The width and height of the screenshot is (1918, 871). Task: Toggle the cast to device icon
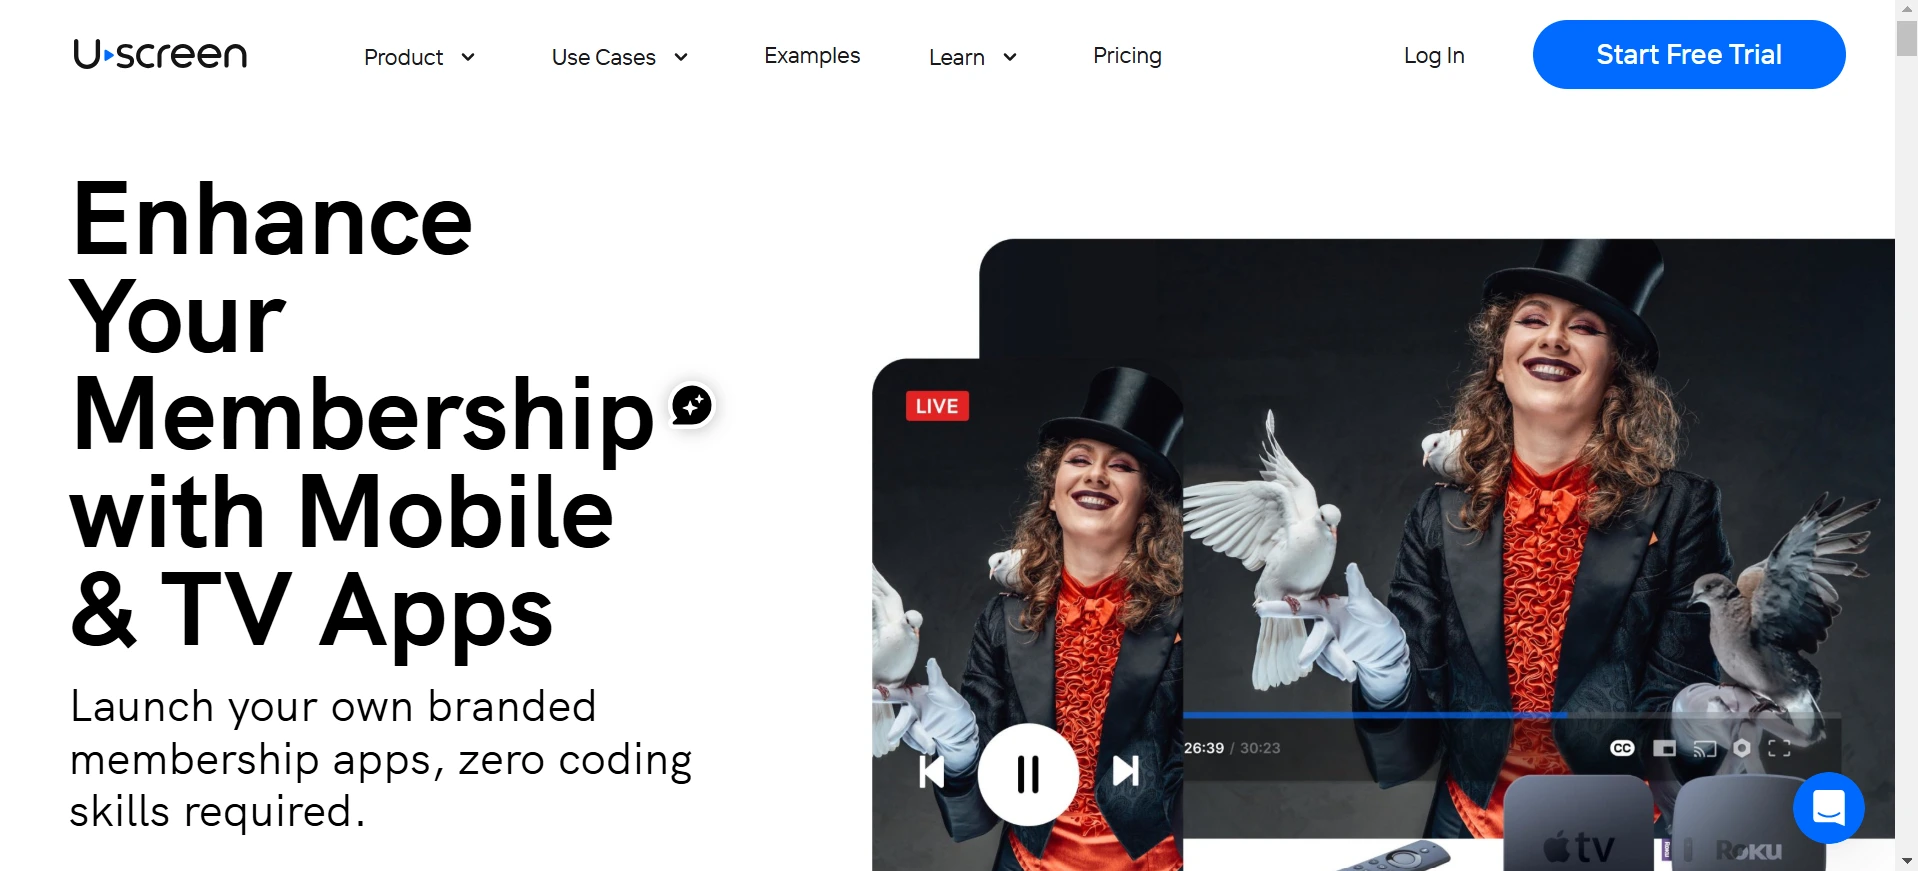[1704, 748]
